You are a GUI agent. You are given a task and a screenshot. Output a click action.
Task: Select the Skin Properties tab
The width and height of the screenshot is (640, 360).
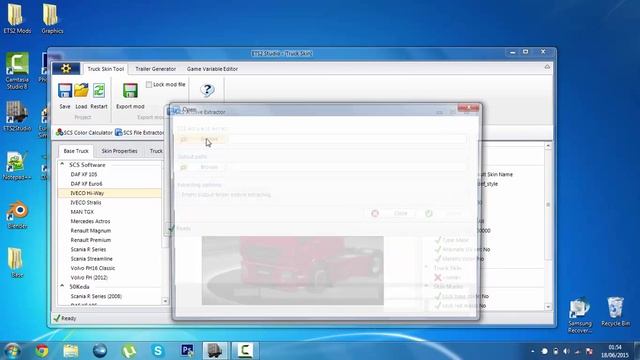click(119, 151)
